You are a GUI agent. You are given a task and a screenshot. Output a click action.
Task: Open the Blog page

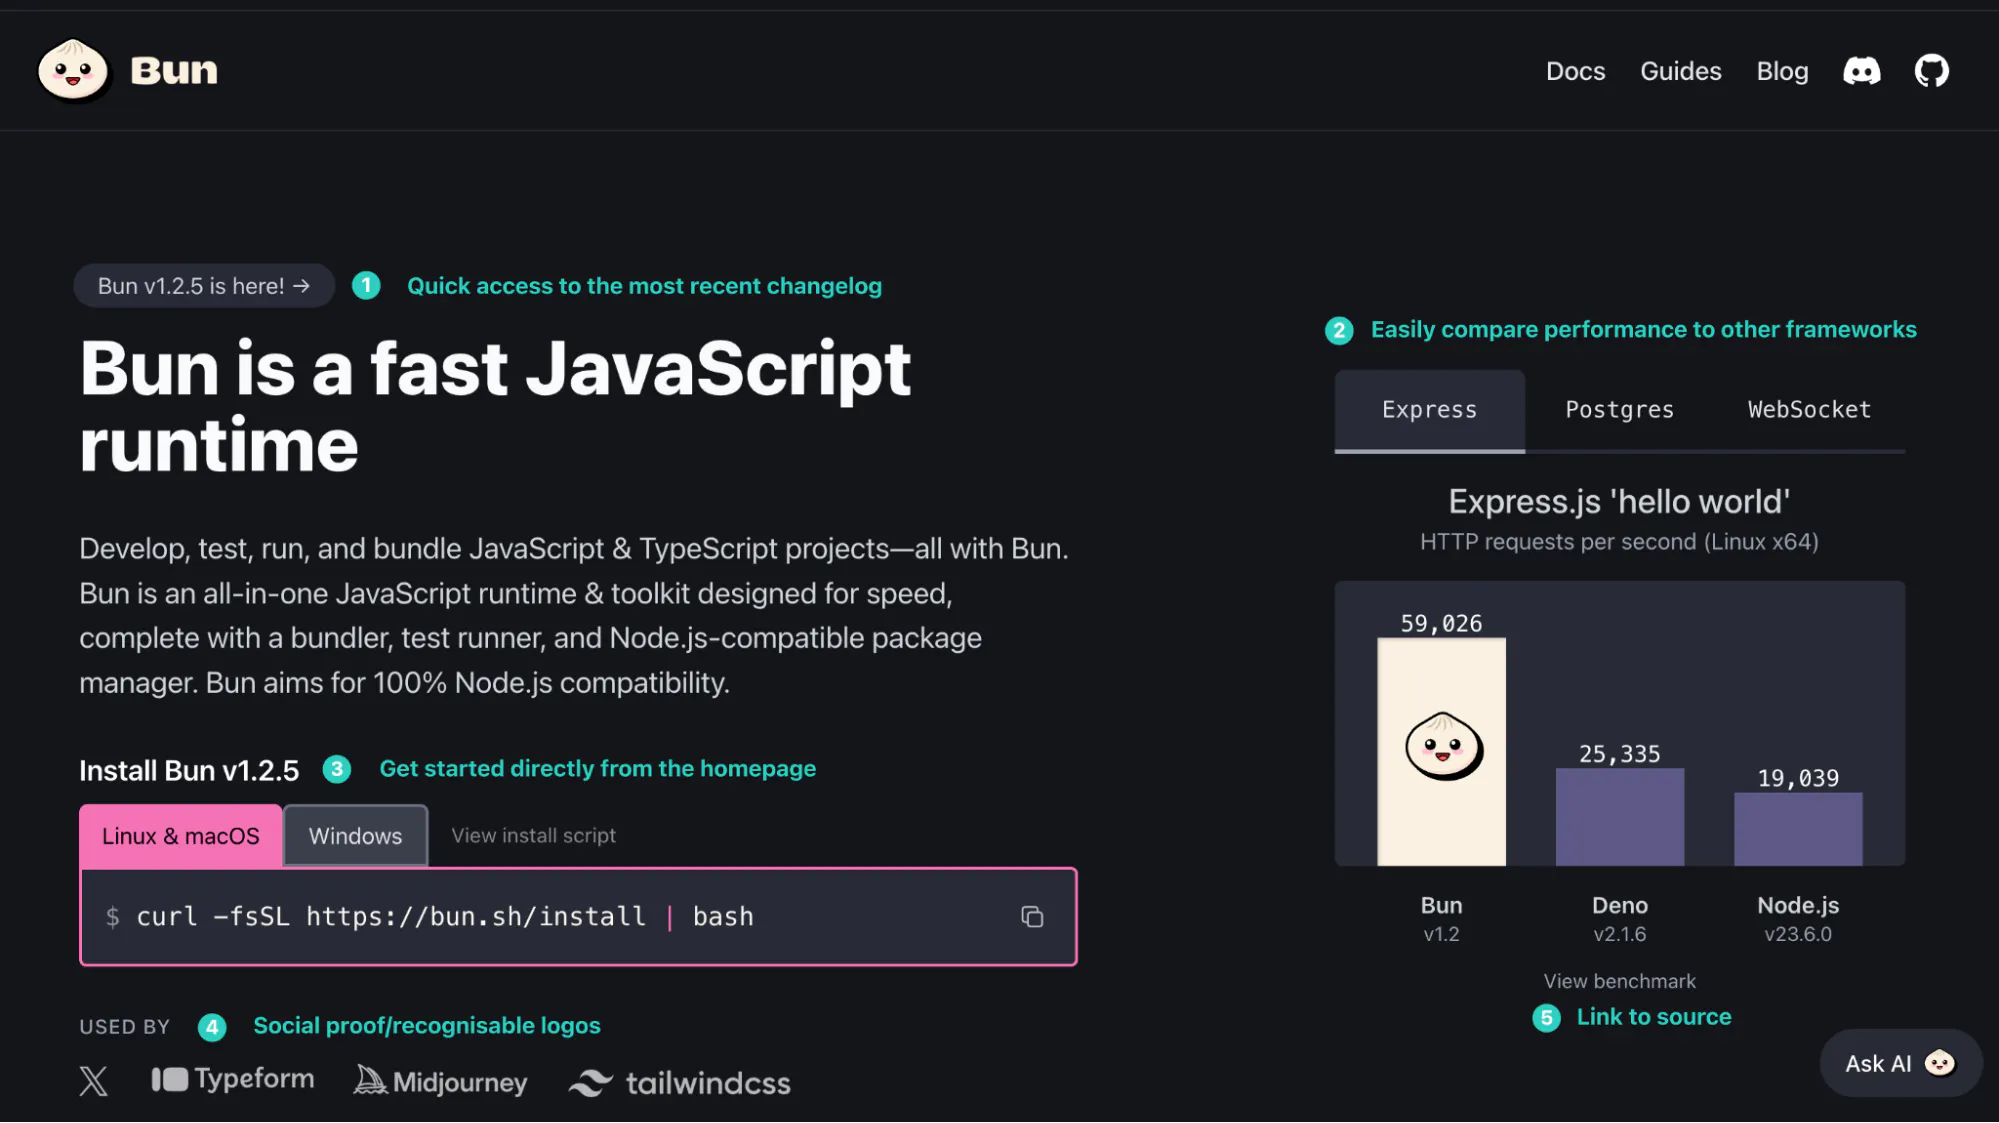pyautogui.click(x=1782, y=71)
